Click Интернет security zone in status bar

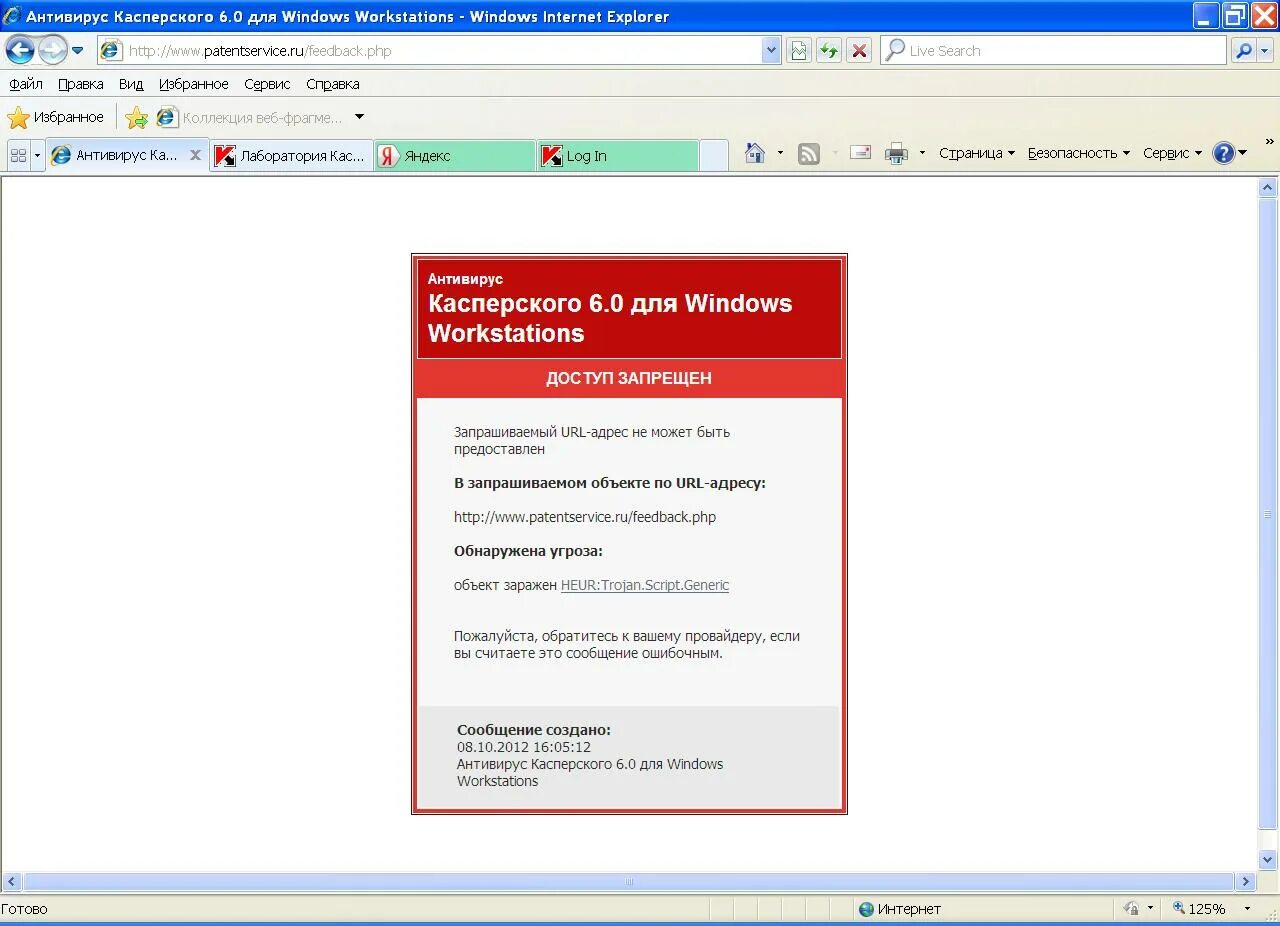point(899,909)
